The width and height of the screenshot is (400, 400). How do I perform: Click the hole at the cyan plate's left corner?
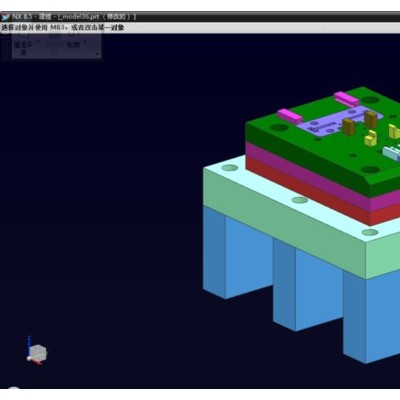point(230,168)
